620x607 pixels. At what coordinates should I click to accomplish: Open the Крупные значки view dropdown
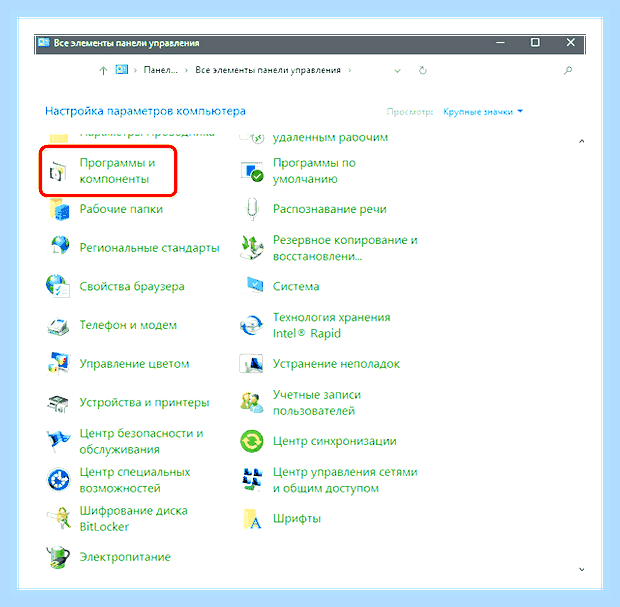point(483,112)
